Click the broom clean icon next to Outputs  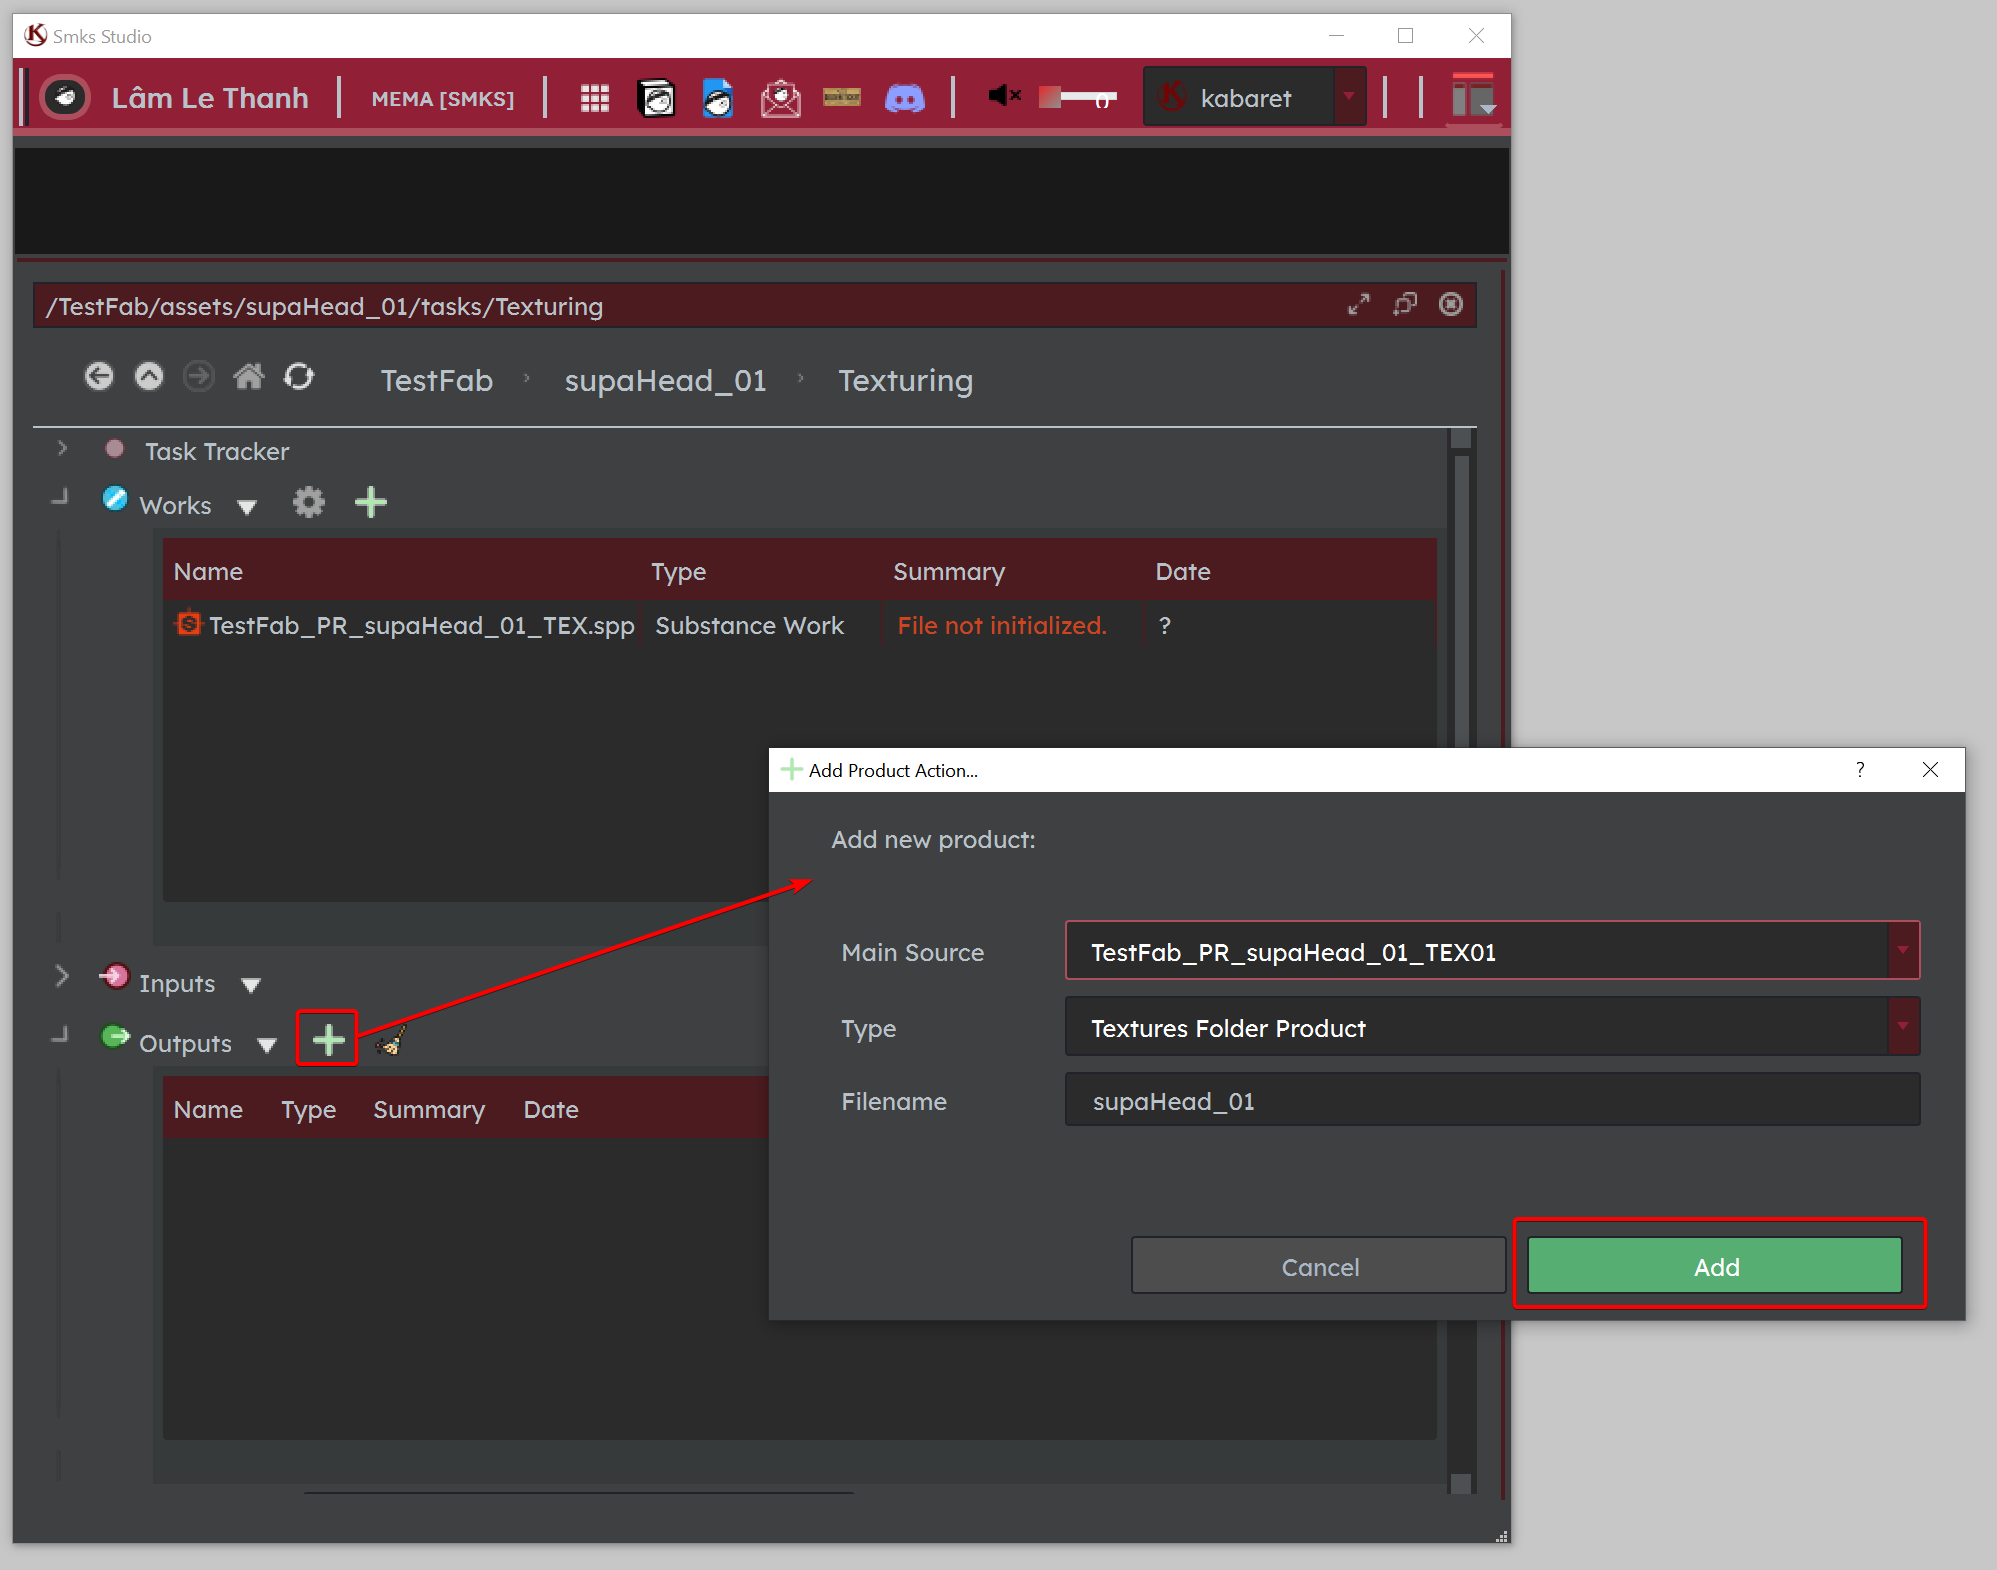click(391, 1040)
